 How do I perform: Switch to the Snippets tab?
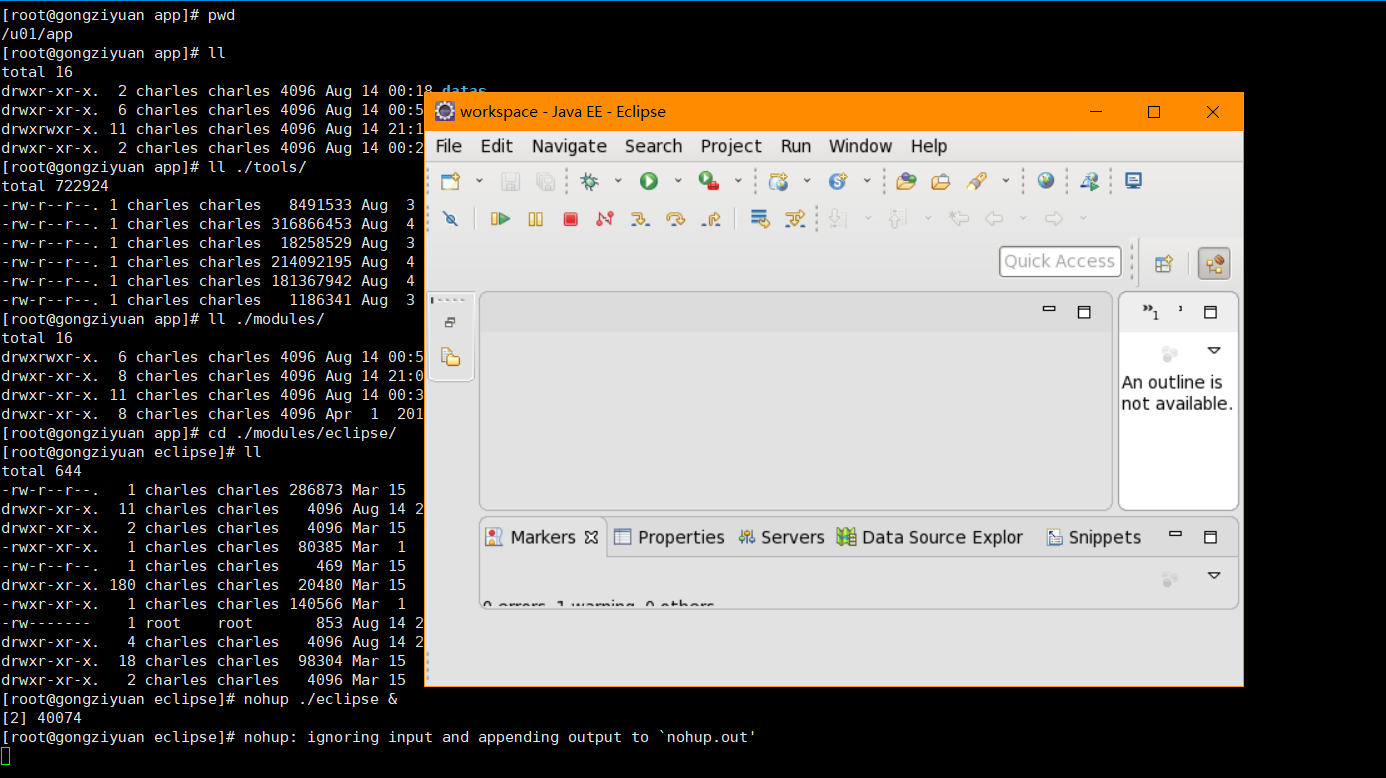point(1093,537)
